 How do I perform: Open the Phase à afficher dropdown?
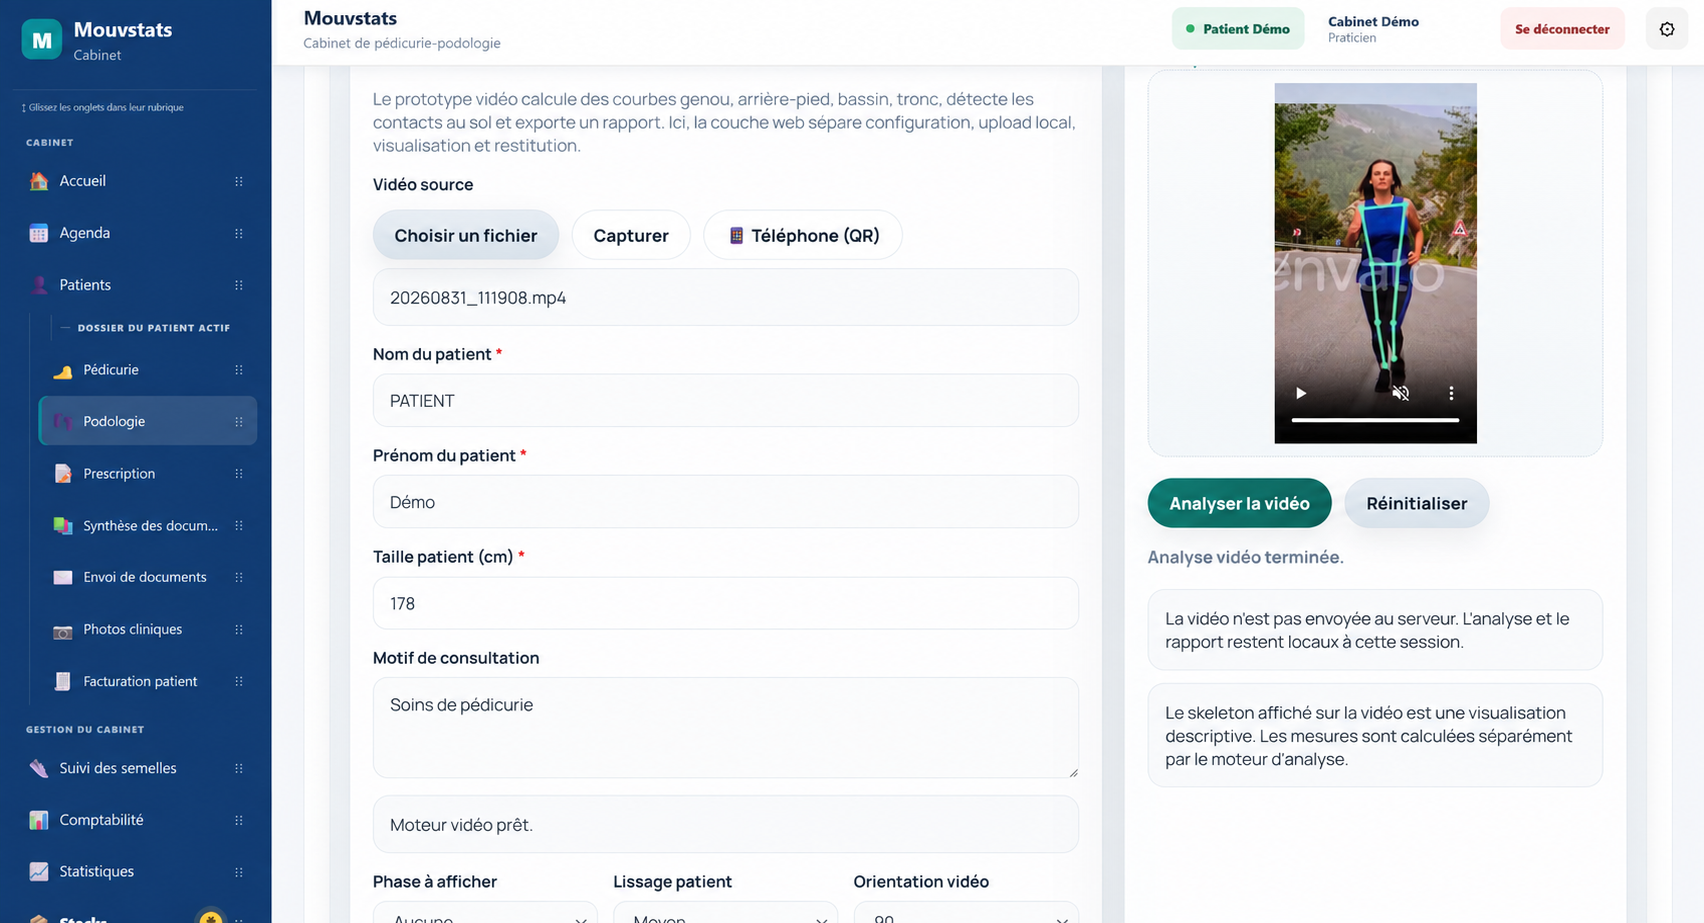click(x=485, y=916)
